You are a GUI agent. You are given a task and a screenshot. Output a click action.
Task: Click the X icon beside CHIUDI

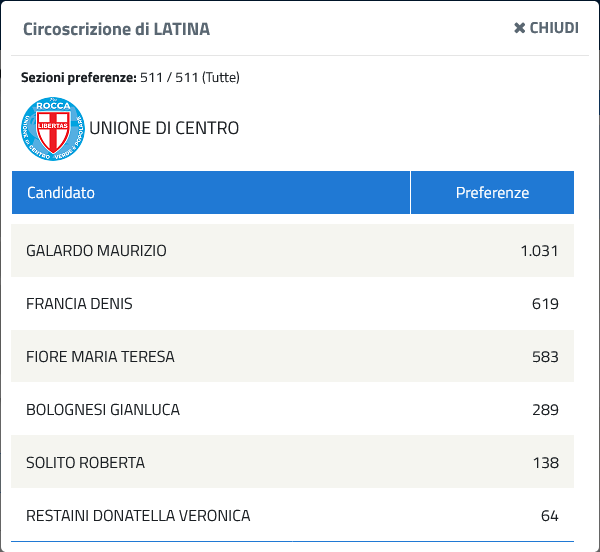[519, 28]
